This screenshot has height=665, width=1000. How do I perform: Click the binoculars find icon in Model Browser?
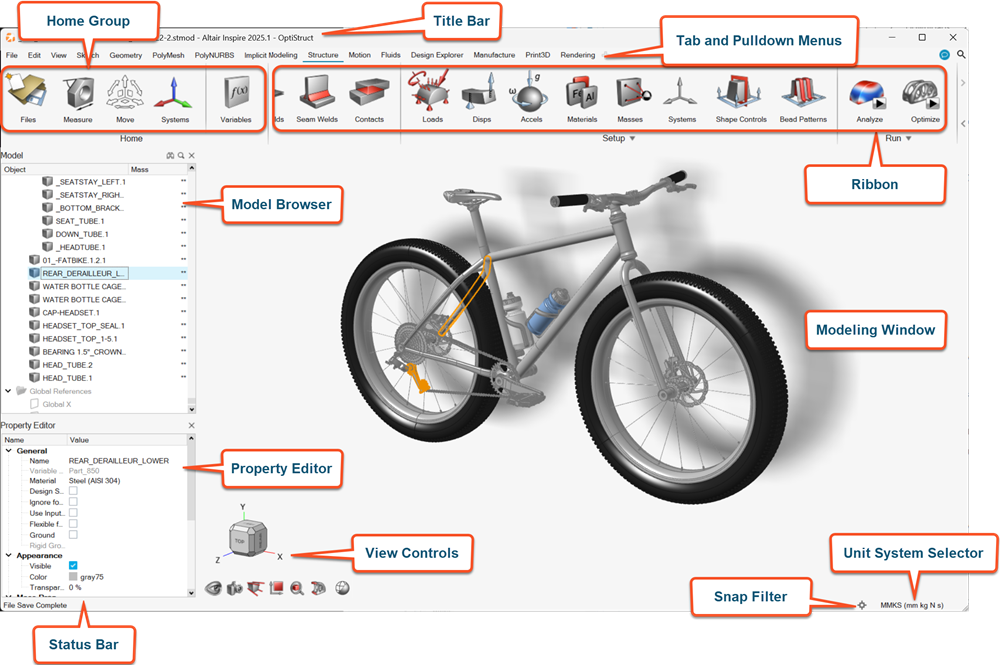pyautogui.click(x=170, y=156)
